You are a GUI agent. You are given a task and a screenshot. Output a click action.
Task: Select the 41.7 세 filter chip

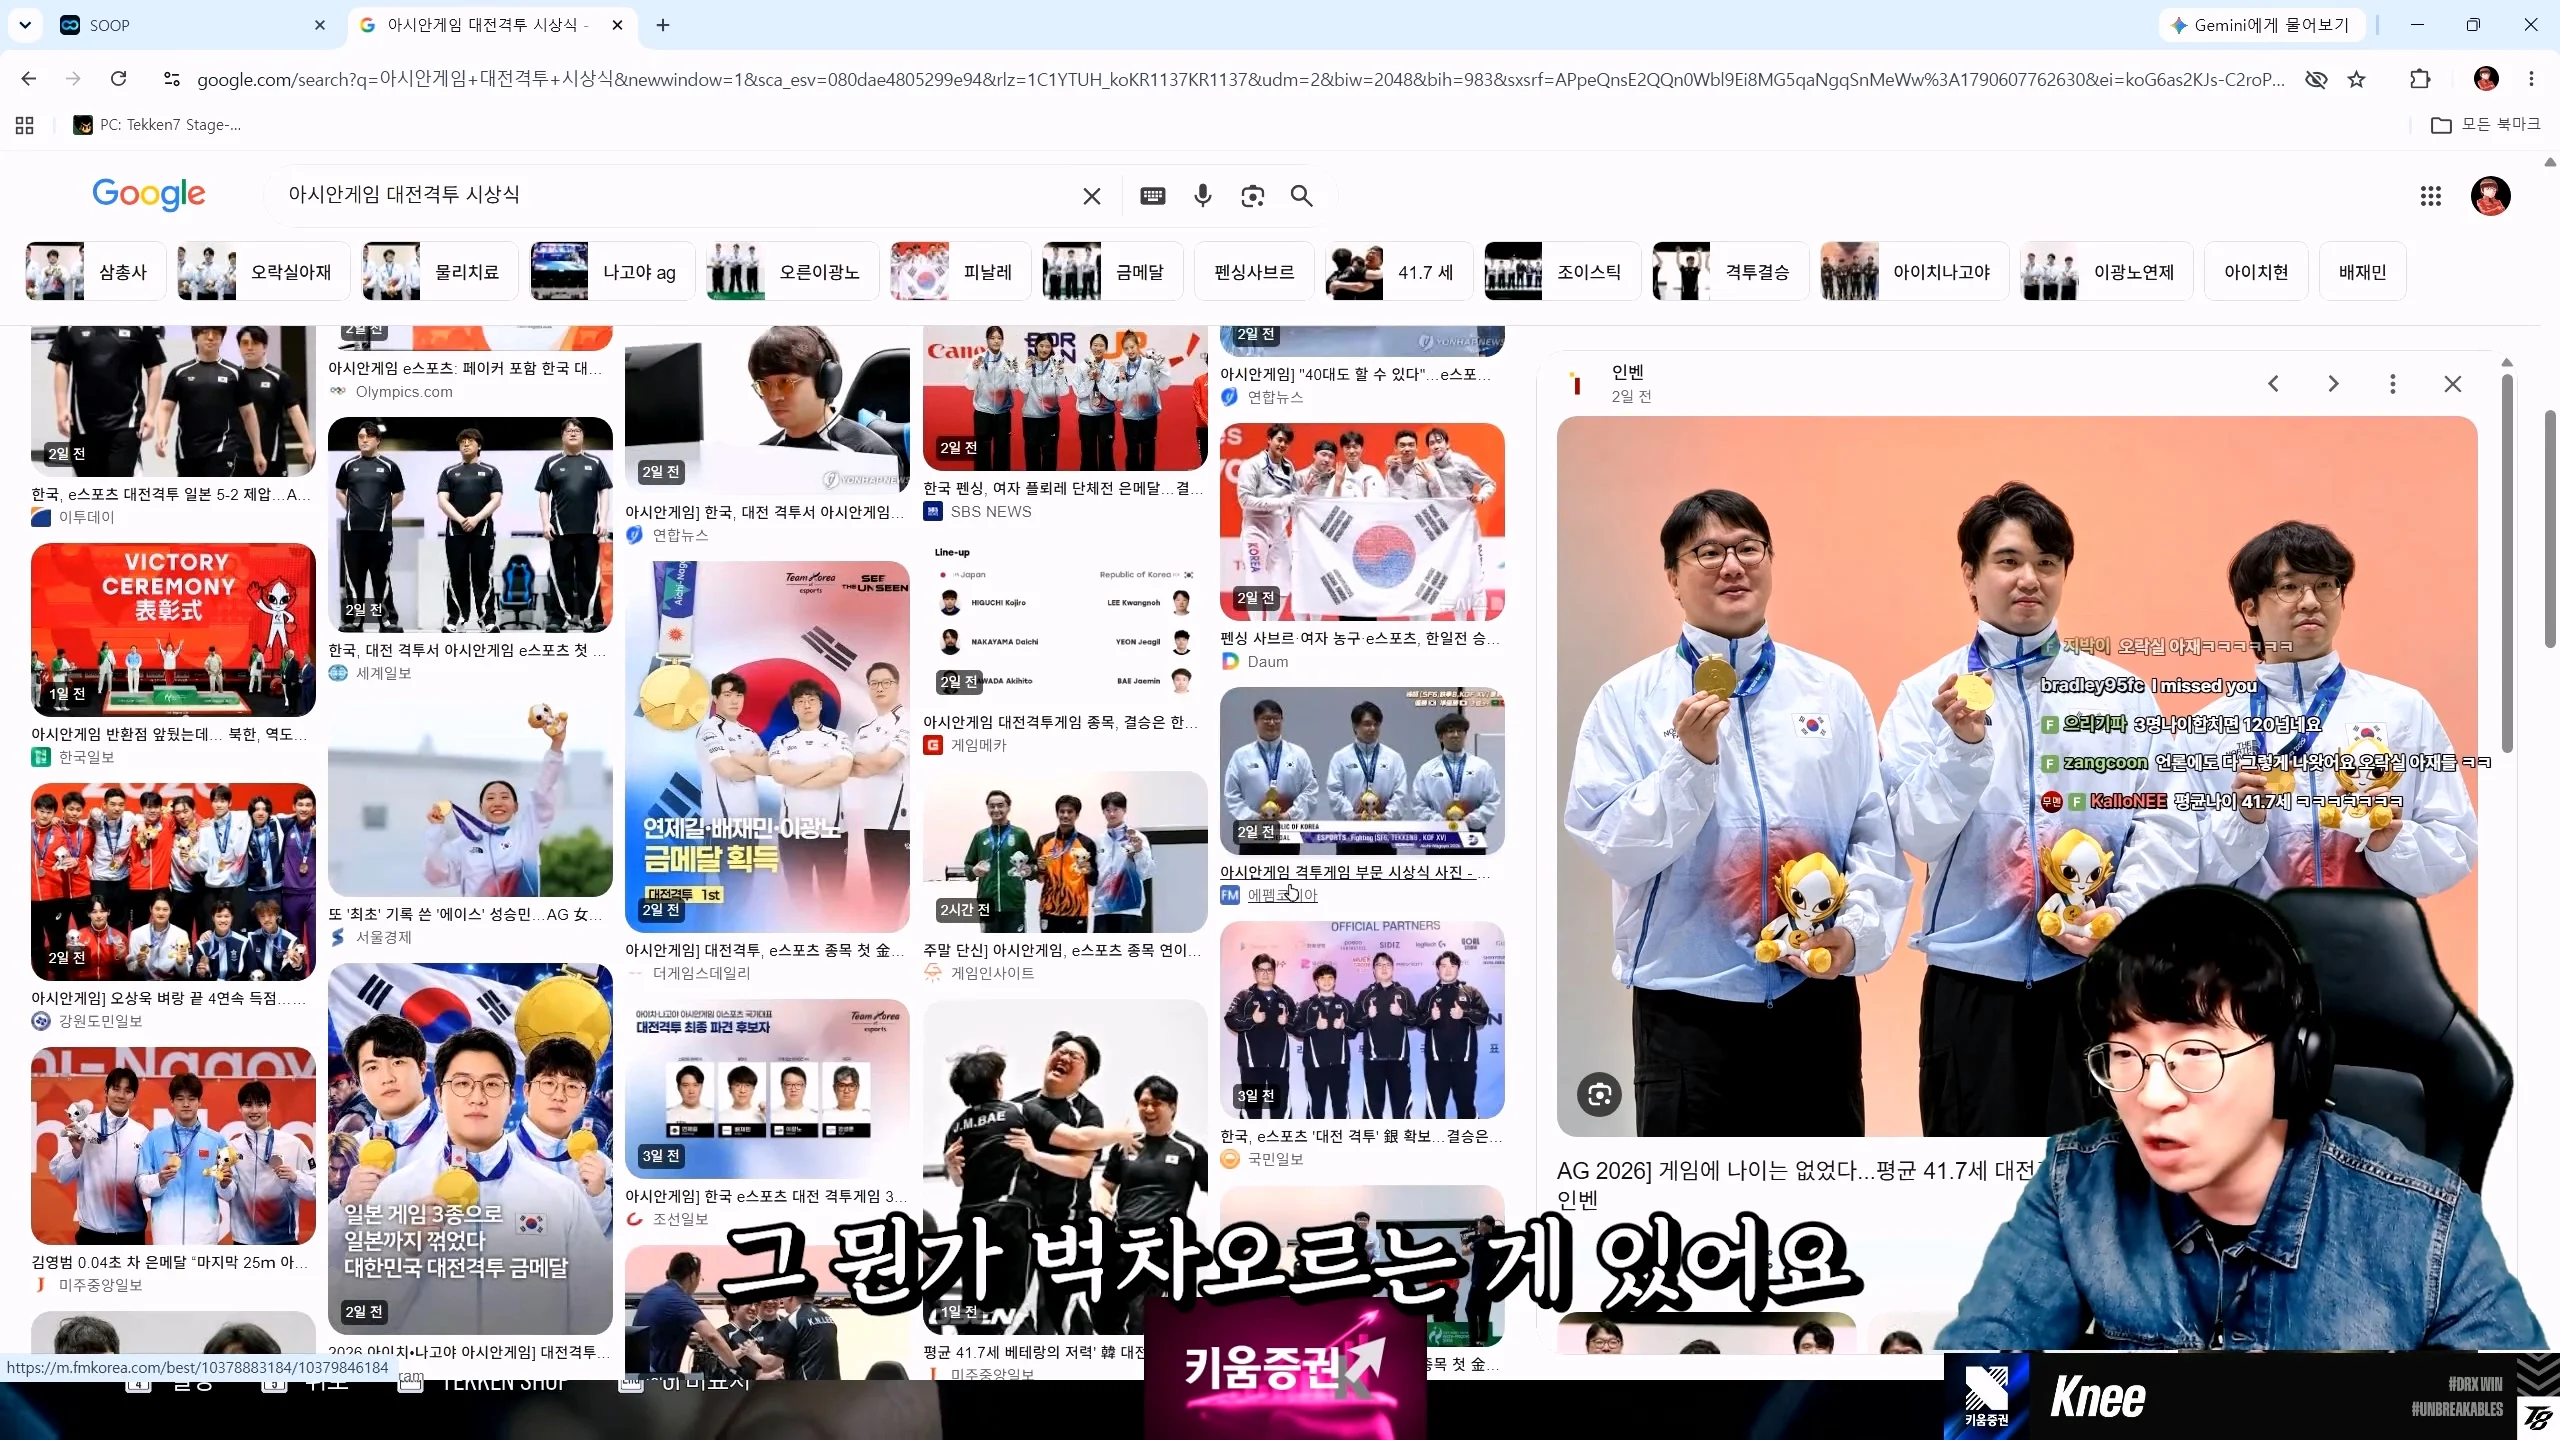pos(1398,272)
